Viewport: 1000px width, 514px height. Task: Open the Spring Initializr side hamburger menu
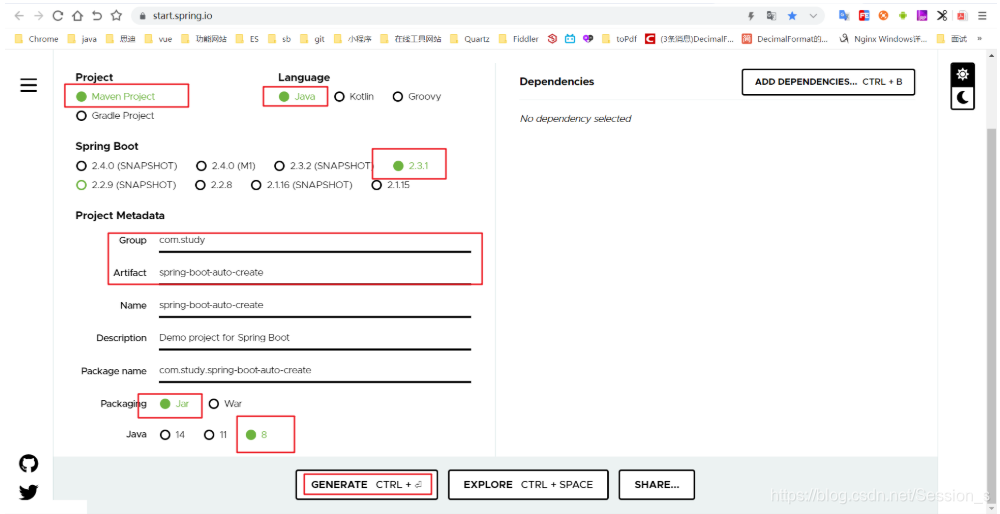click(x=29, y=85)
